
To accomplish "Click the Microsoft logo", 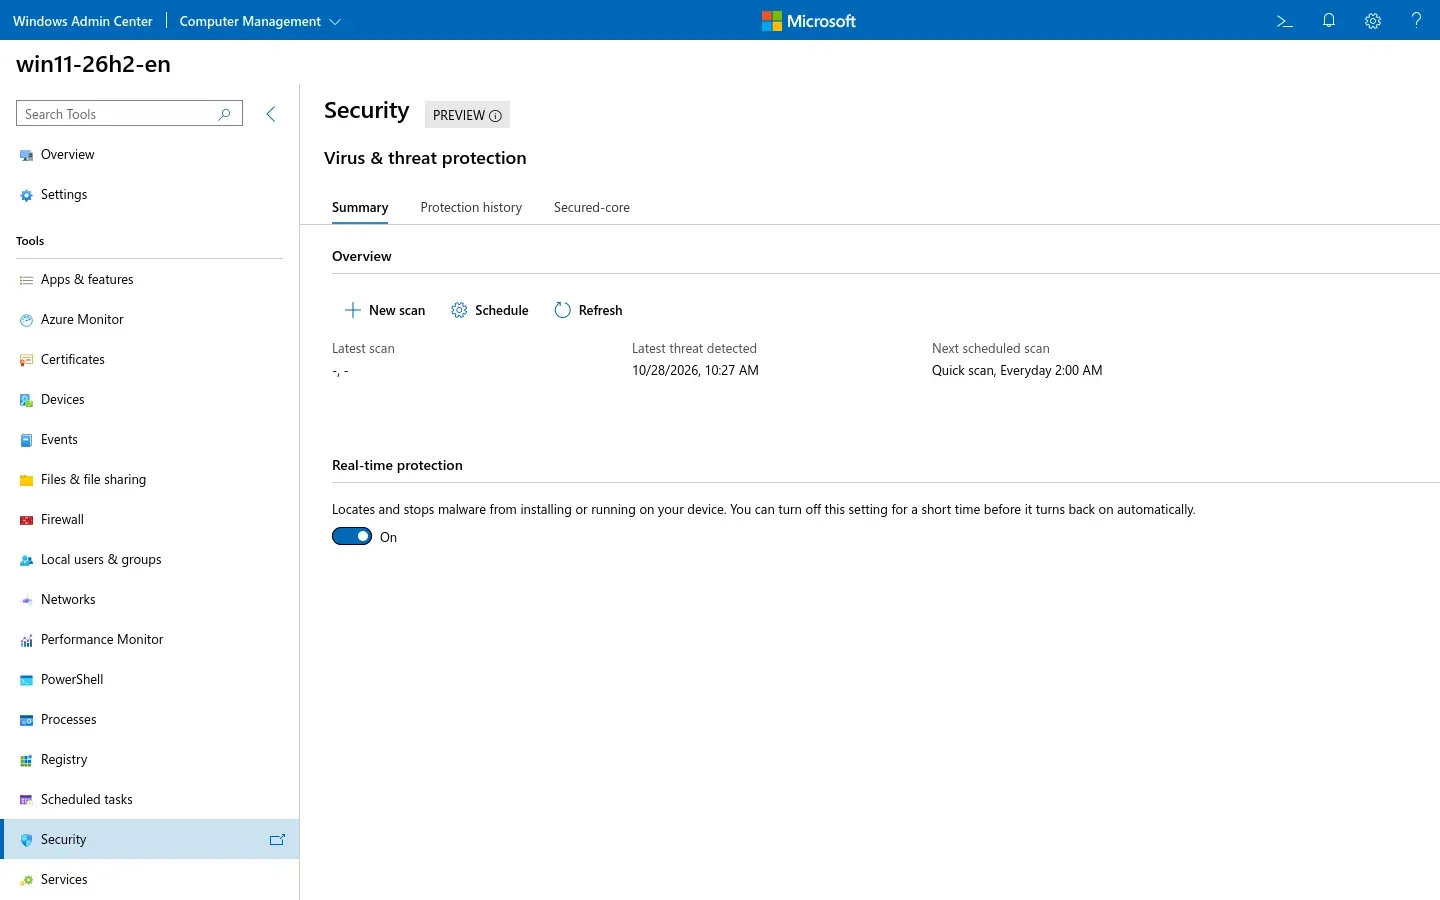I will tap(809, 21).
